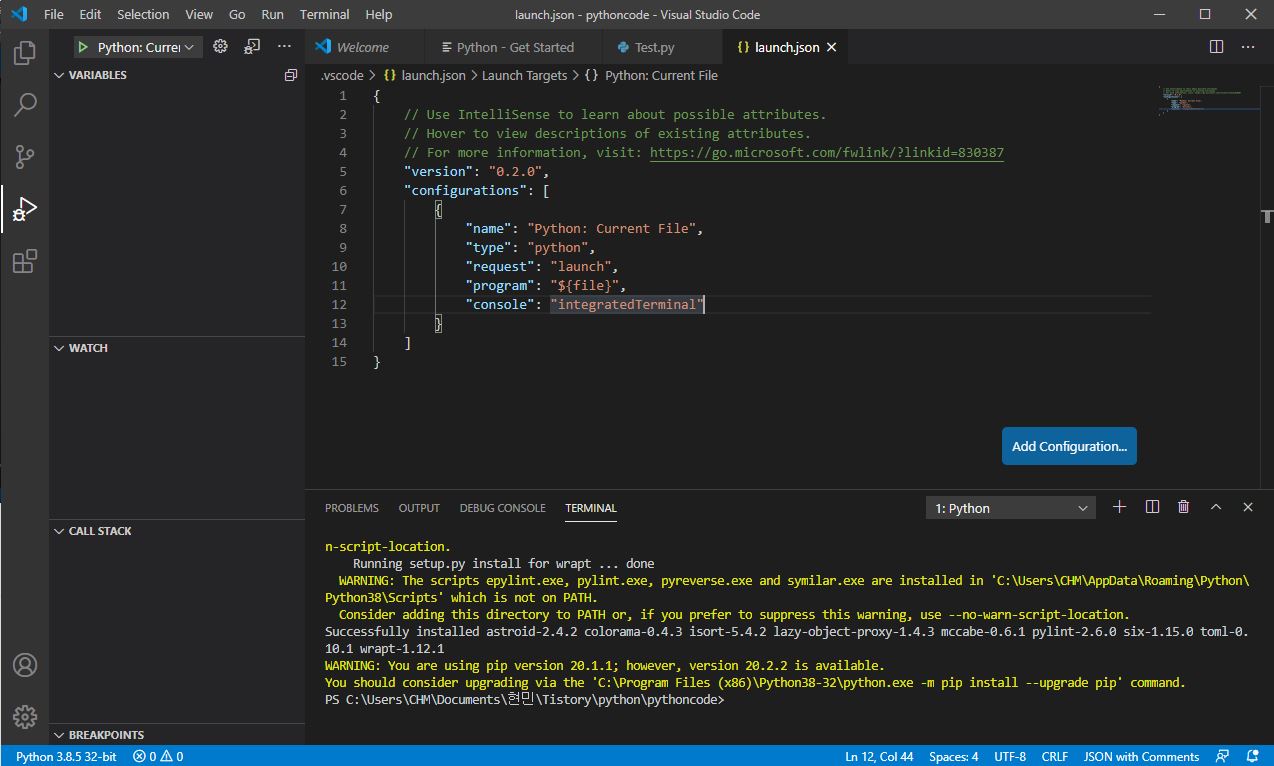Open the Extensions view icon
The width and height of the screenshot is (1274, 766).
click(25, 261)
